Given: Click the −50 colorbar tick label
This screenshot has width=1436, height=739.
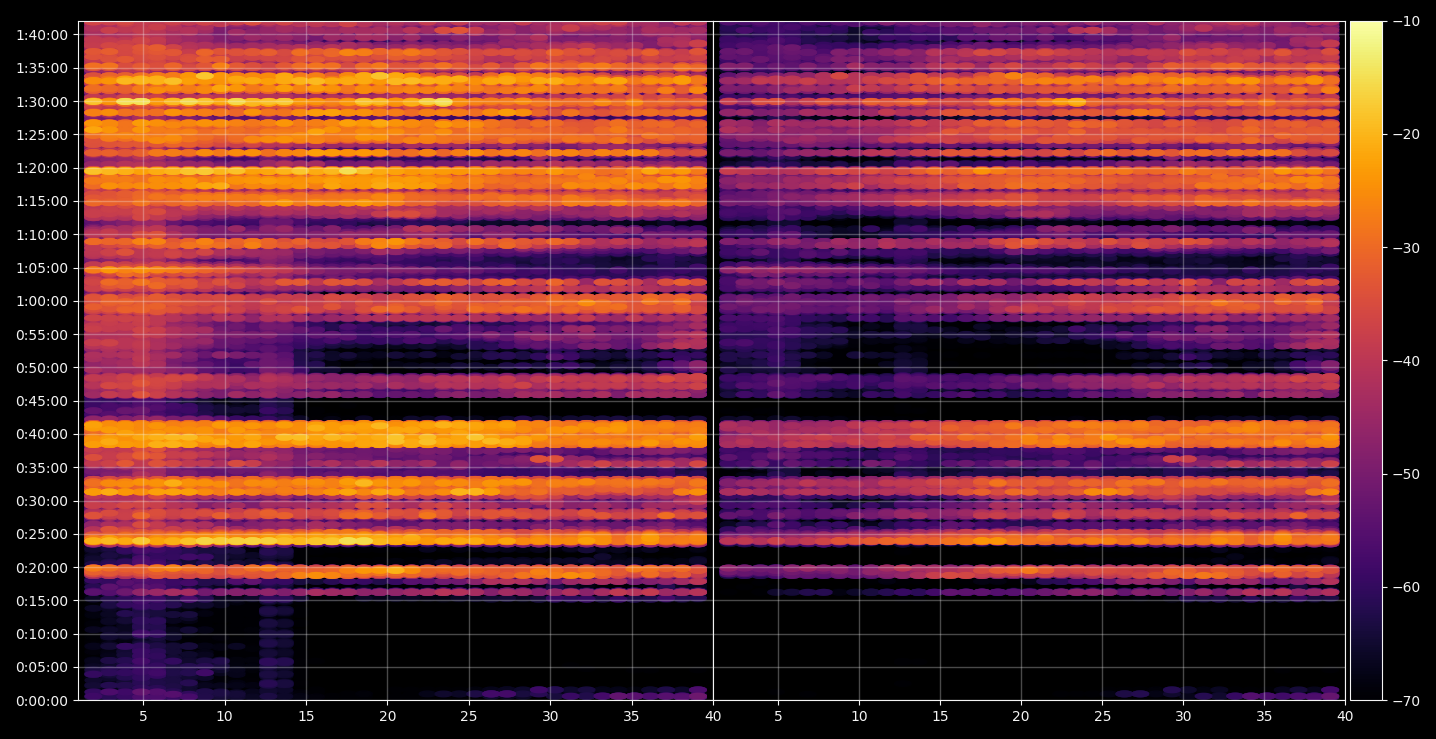Looking at the screenshot, I should 1406,474.
